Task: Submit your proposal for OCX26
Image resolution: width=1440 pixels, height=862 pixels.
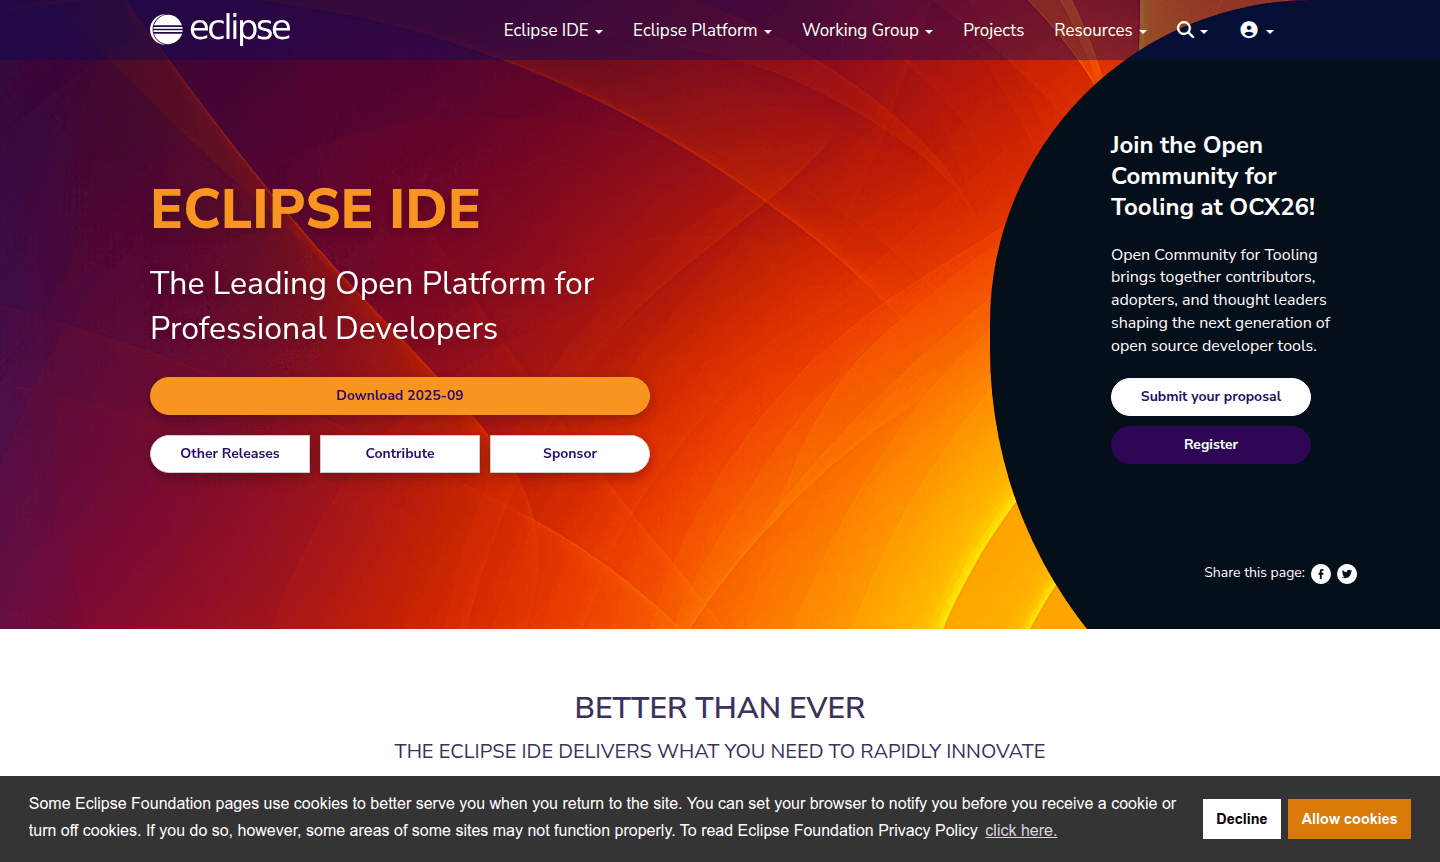Action: coord(1210,396)
